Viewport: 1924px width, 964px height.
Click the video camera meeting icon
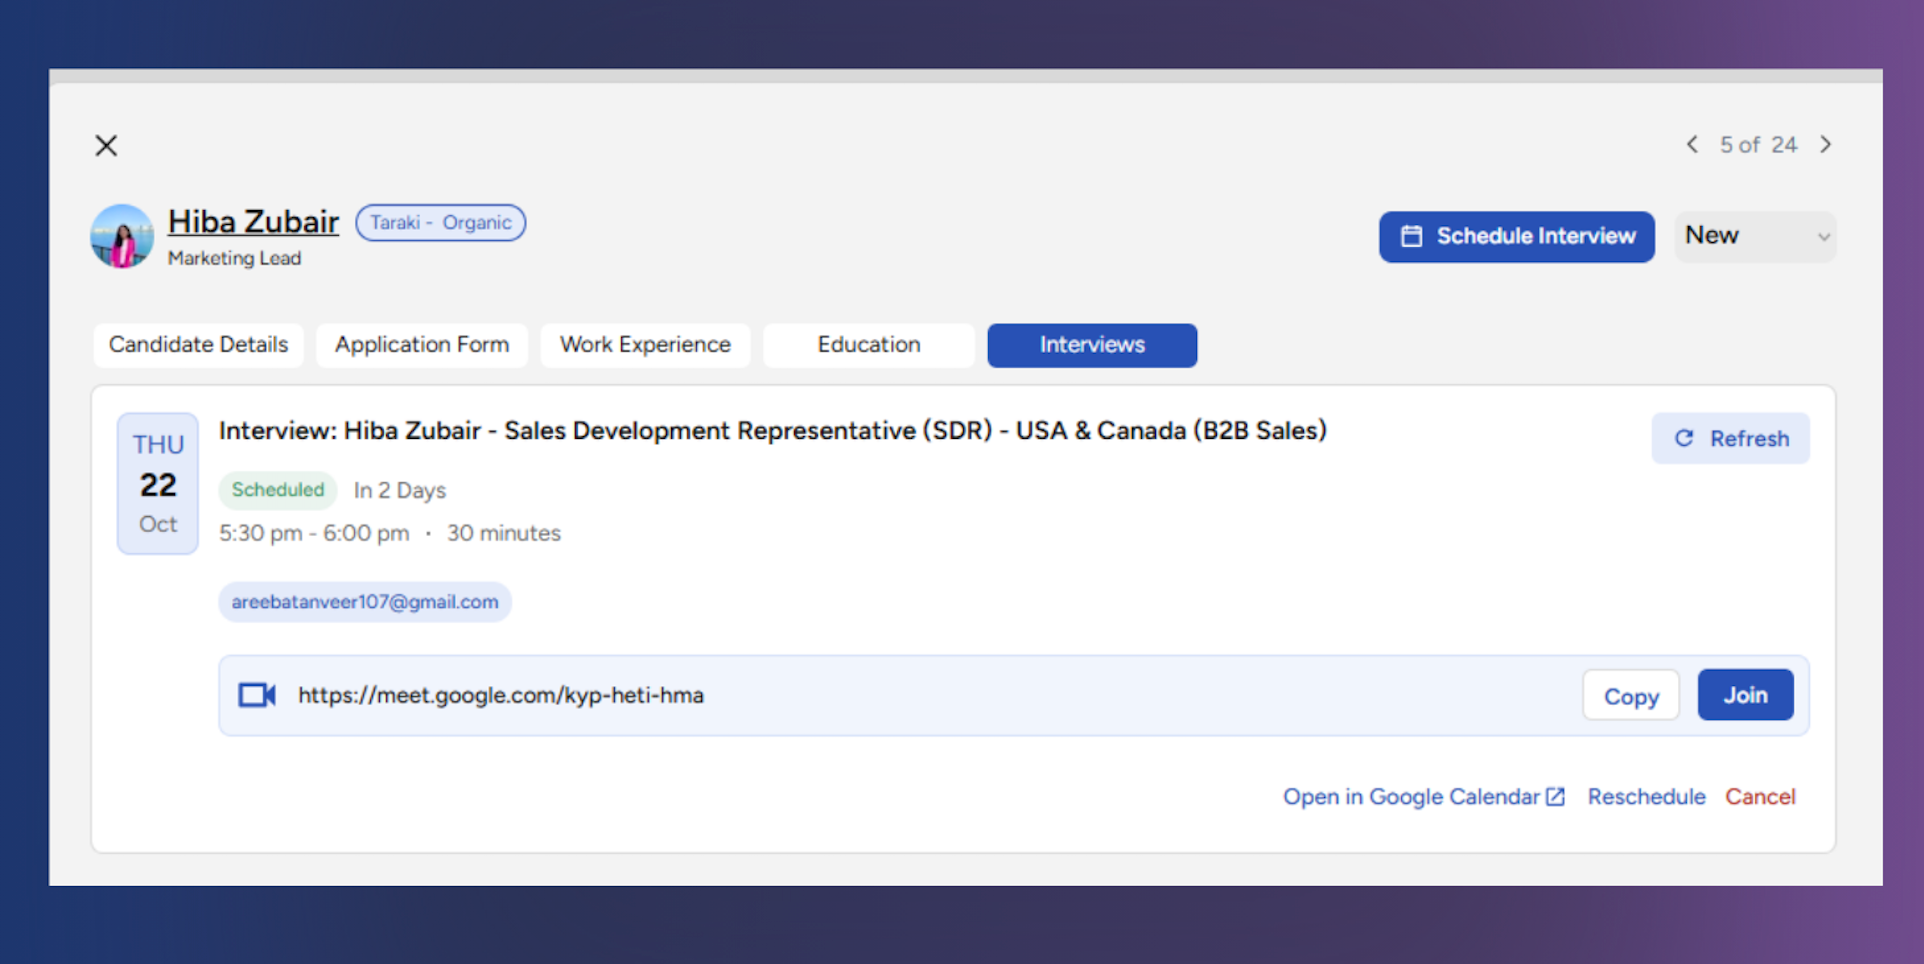coord(257,695)
